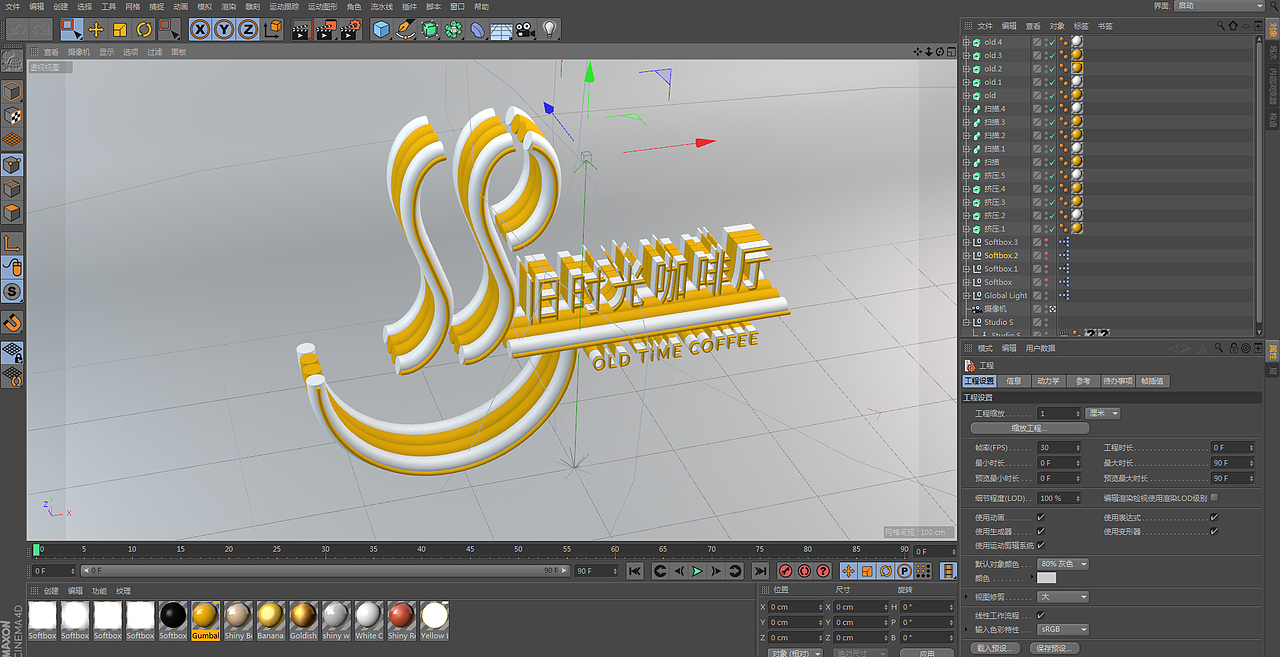Select the Scale tool
The height and width of the screenshot is (657, 1280).
pyautogui.click(x=118, y=29)
